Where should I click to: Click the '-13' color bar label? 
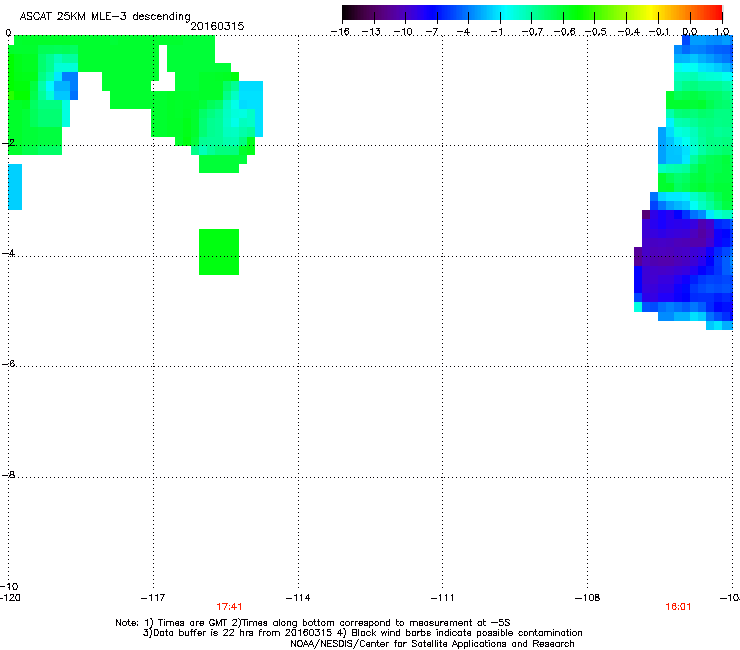coord(371,32)
